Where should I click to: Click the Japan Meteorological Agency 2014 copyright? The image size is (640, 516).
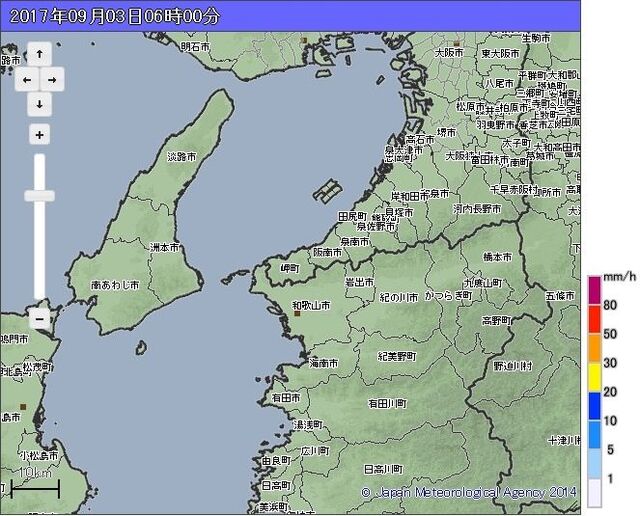(x=469, y=492)
